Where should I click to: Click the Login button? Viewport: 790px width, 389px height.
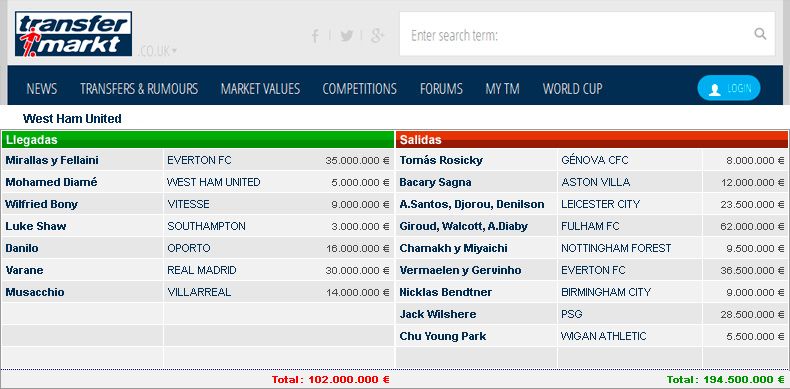pyautogui.click(x=729, y=88)
